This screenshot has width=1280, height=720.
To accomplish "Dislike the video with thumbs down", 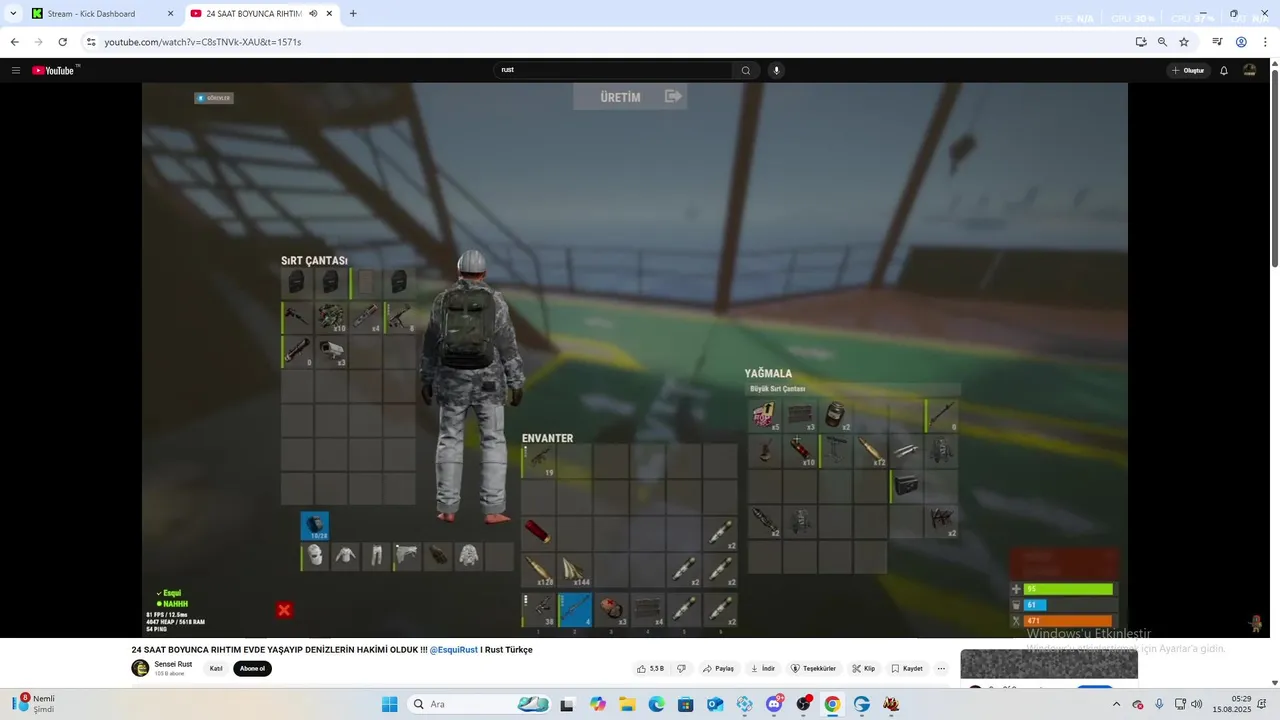I will coord(681,668).
